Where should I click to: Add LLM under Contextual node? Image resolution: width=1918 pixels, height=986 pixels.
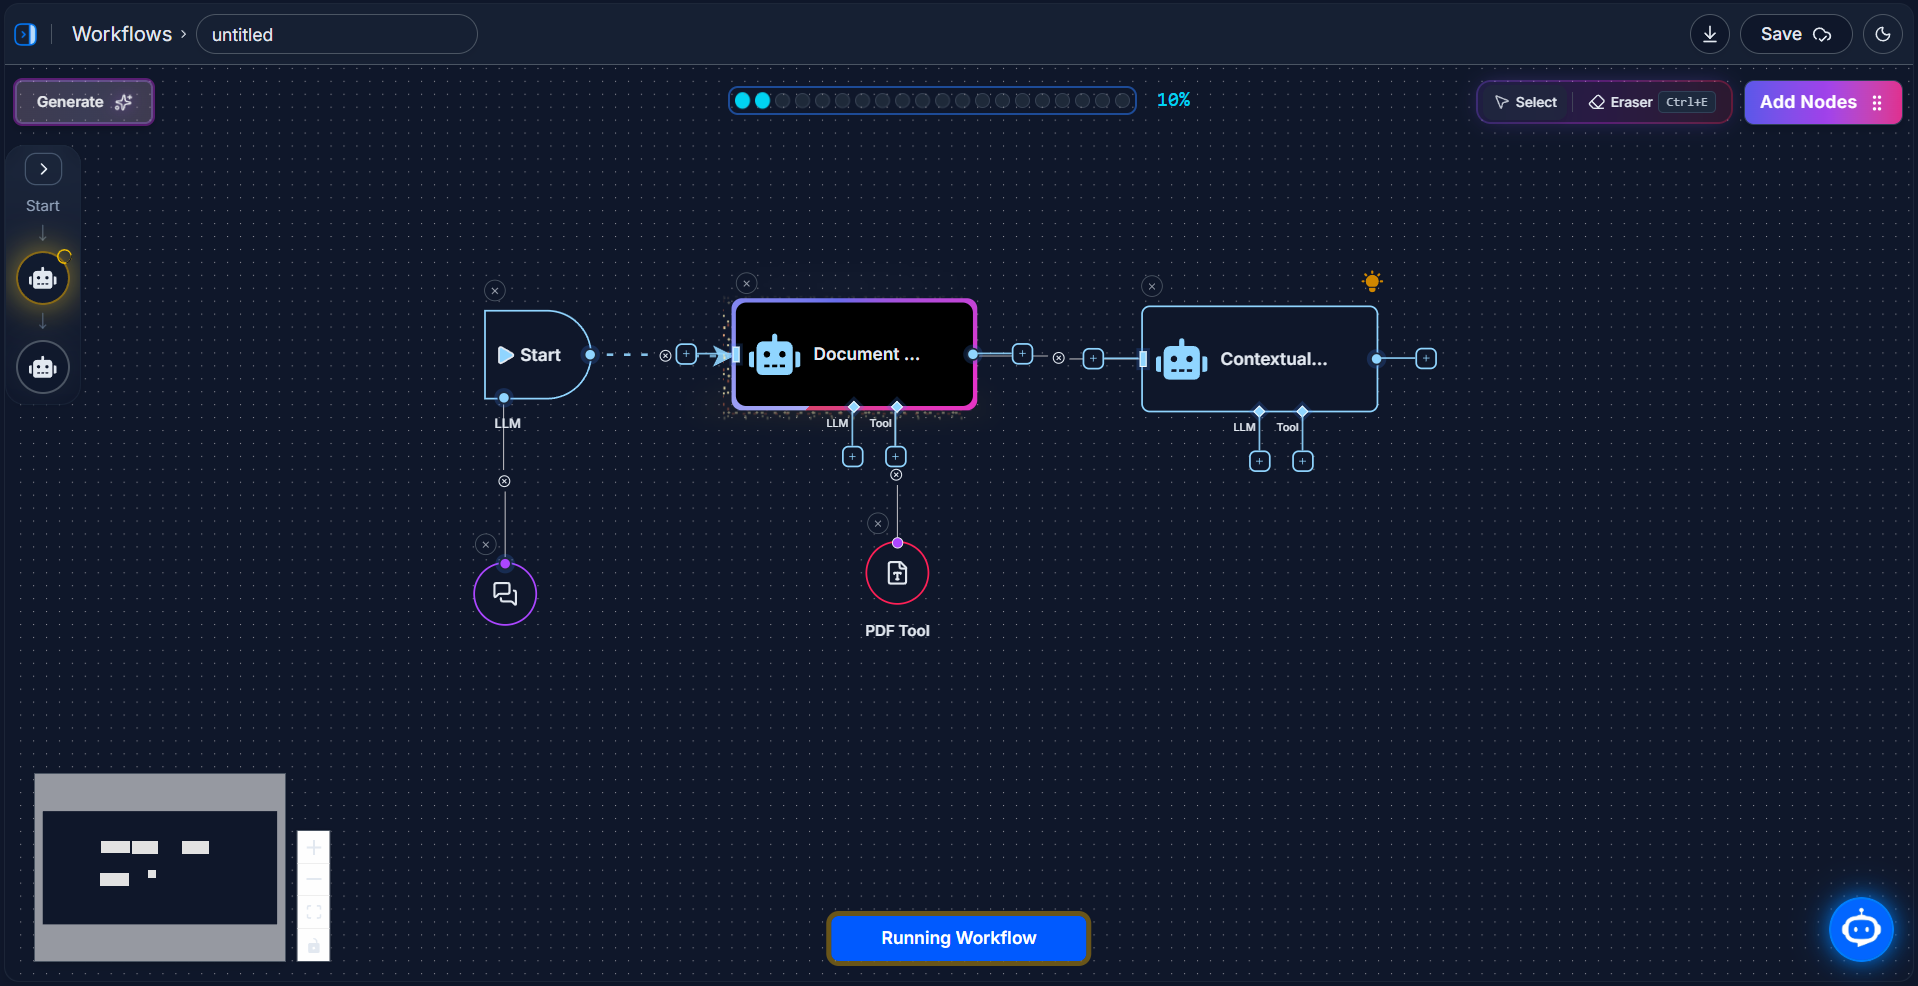pos(1259,461)
